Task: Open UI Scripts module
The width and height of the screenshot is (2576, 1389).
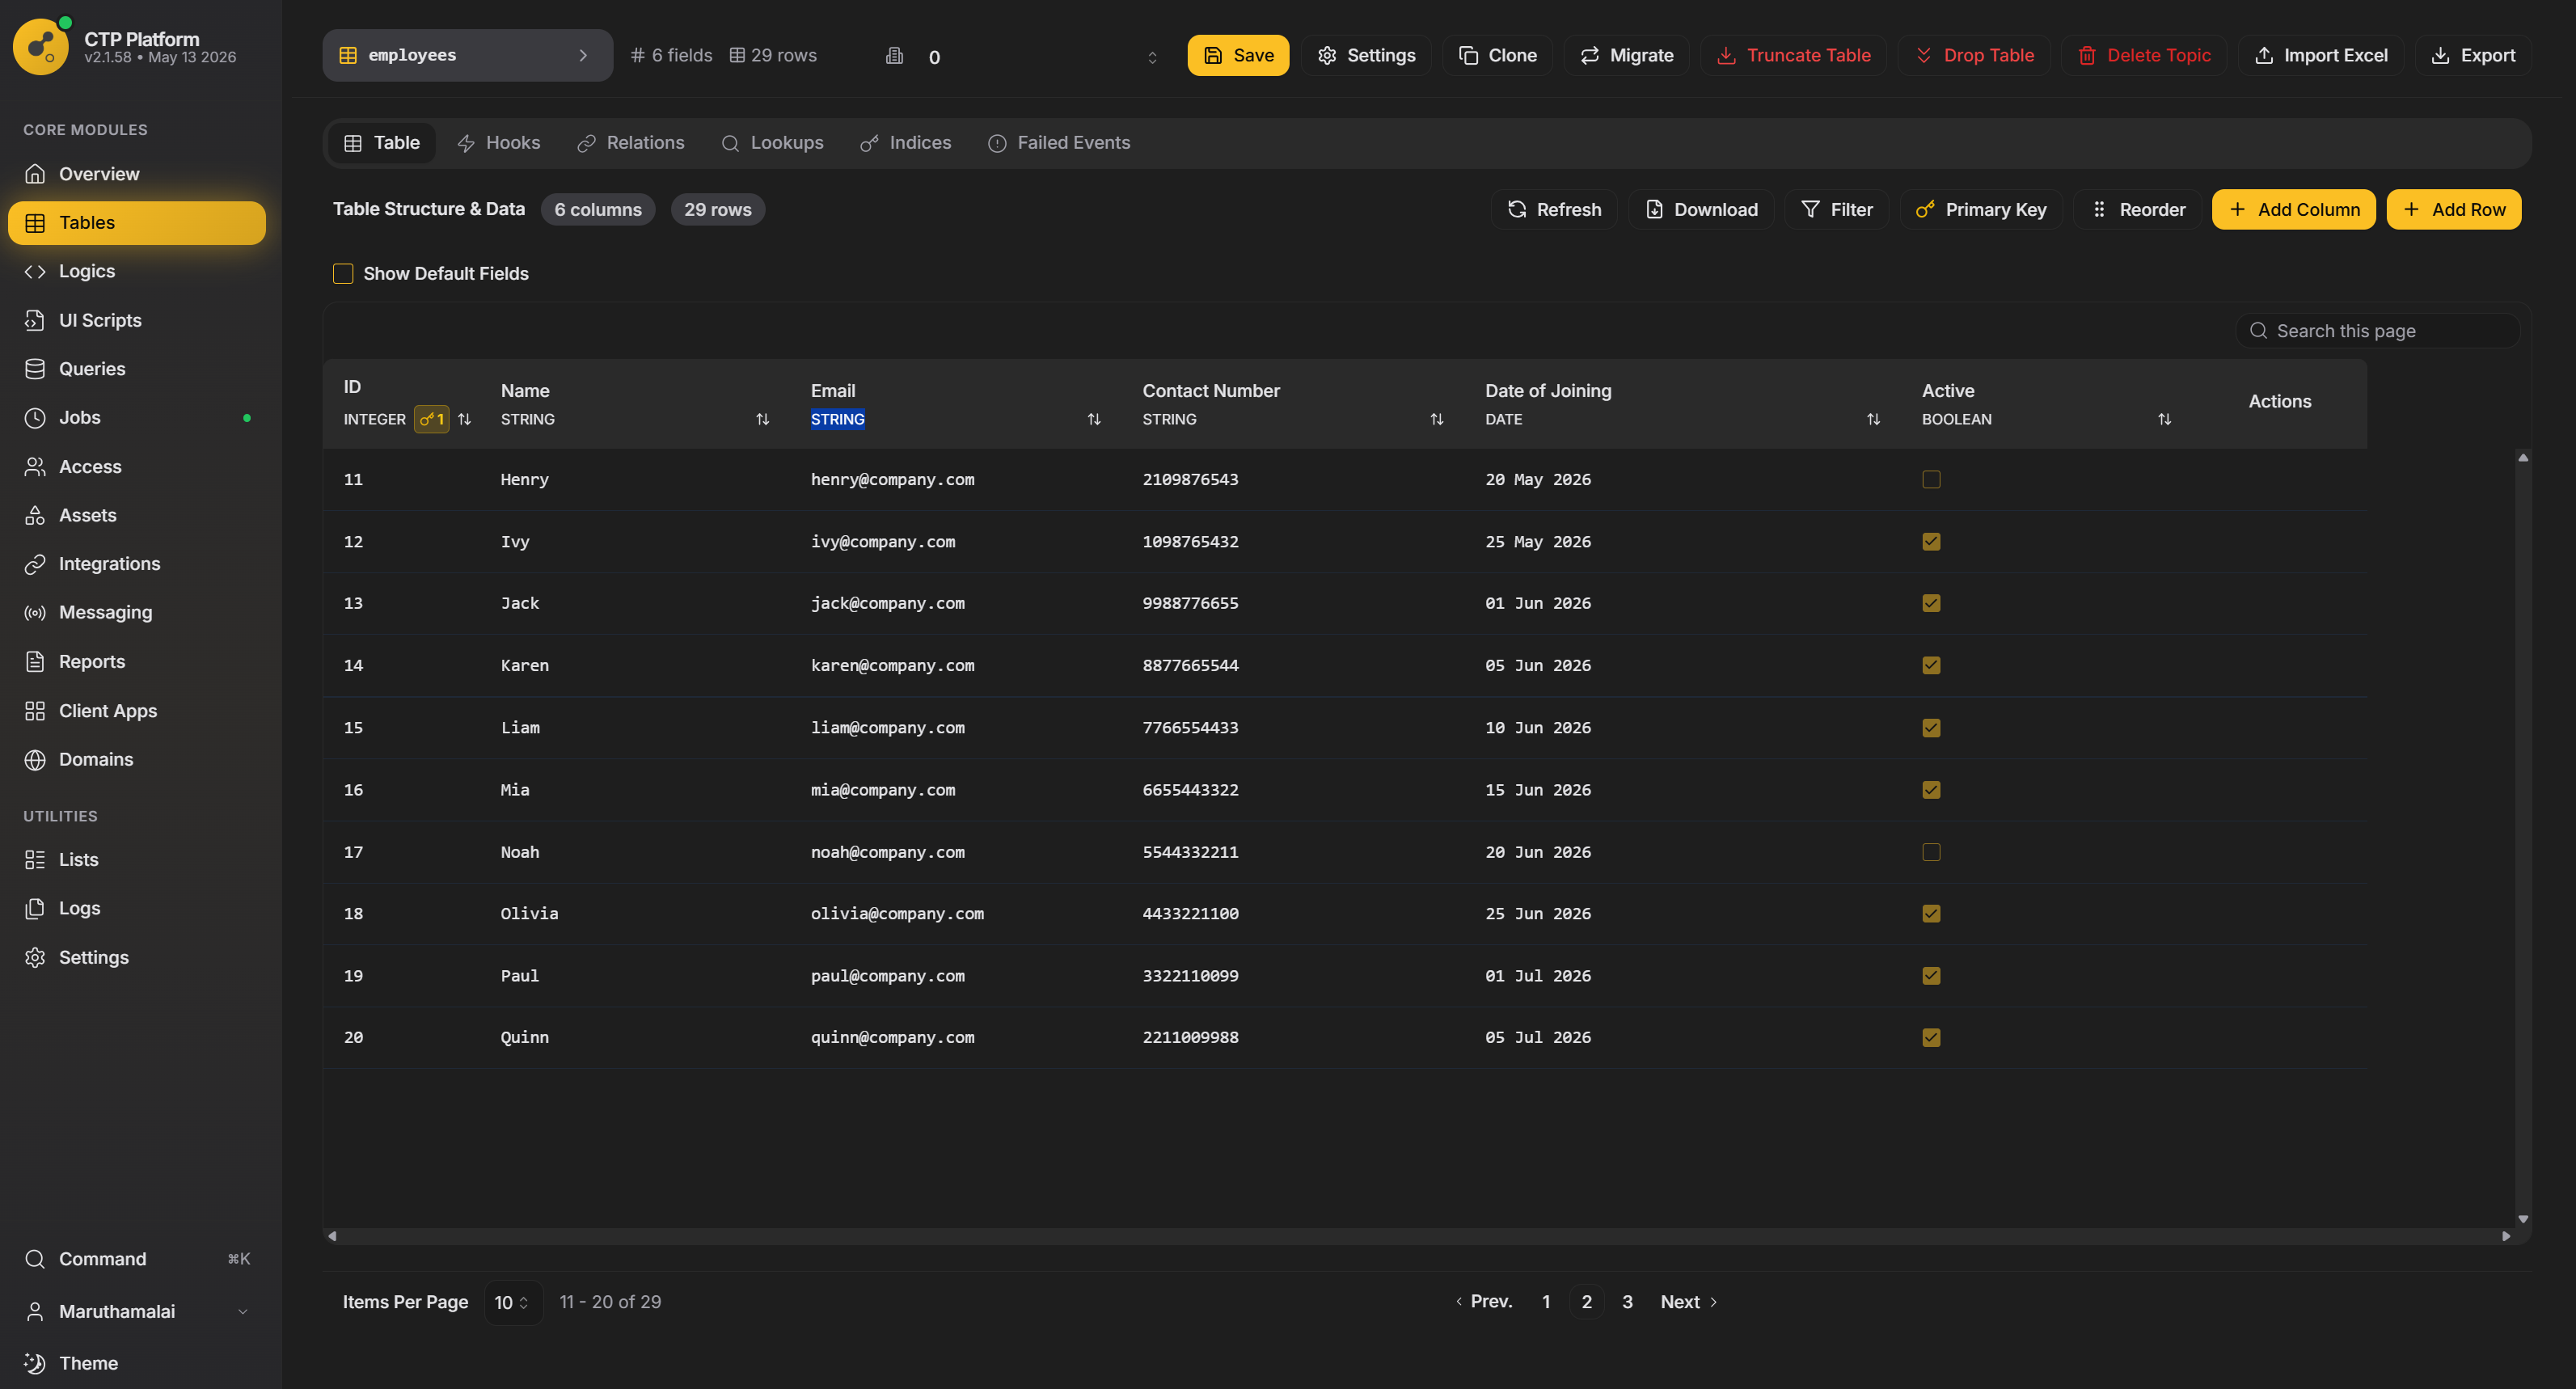Action: 137,320
